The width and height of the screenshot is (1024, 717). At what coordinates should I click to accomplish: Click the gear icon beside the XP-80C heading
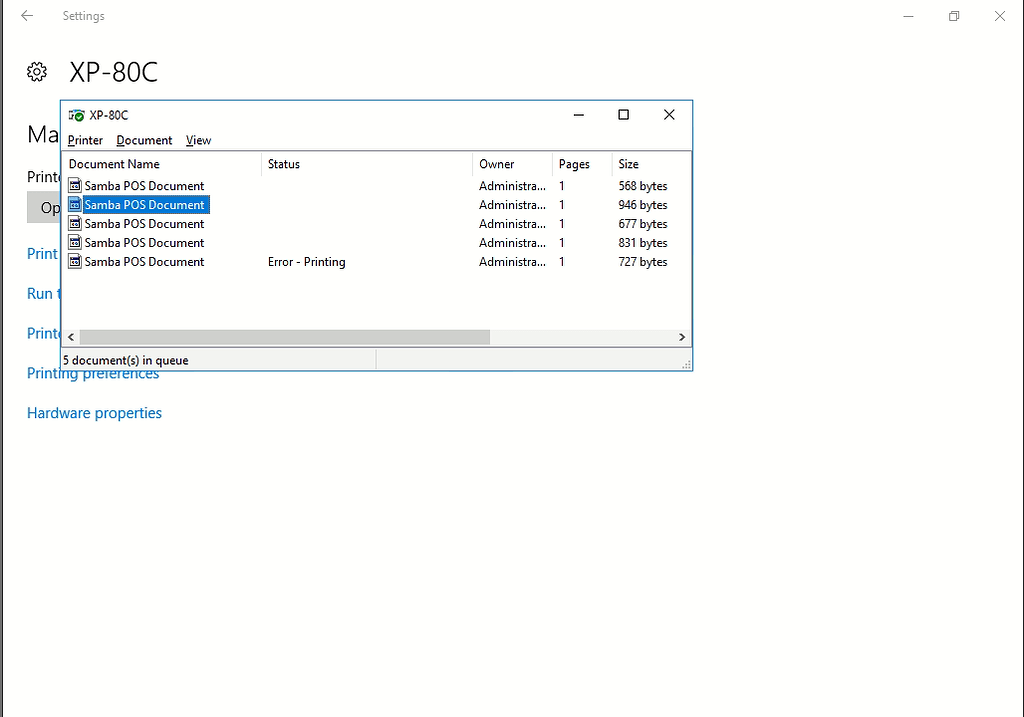tap(37, 72)
